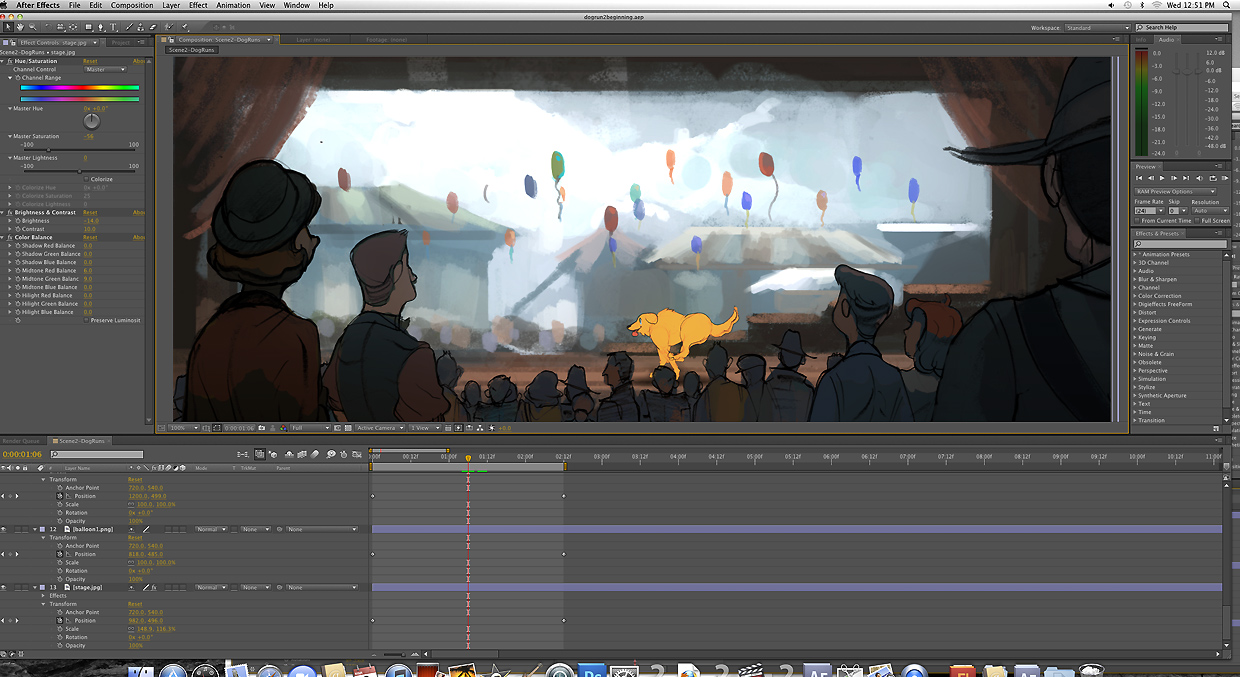
Task: Enable Motion Blur switch in timeline header
Action: point(314,454)
